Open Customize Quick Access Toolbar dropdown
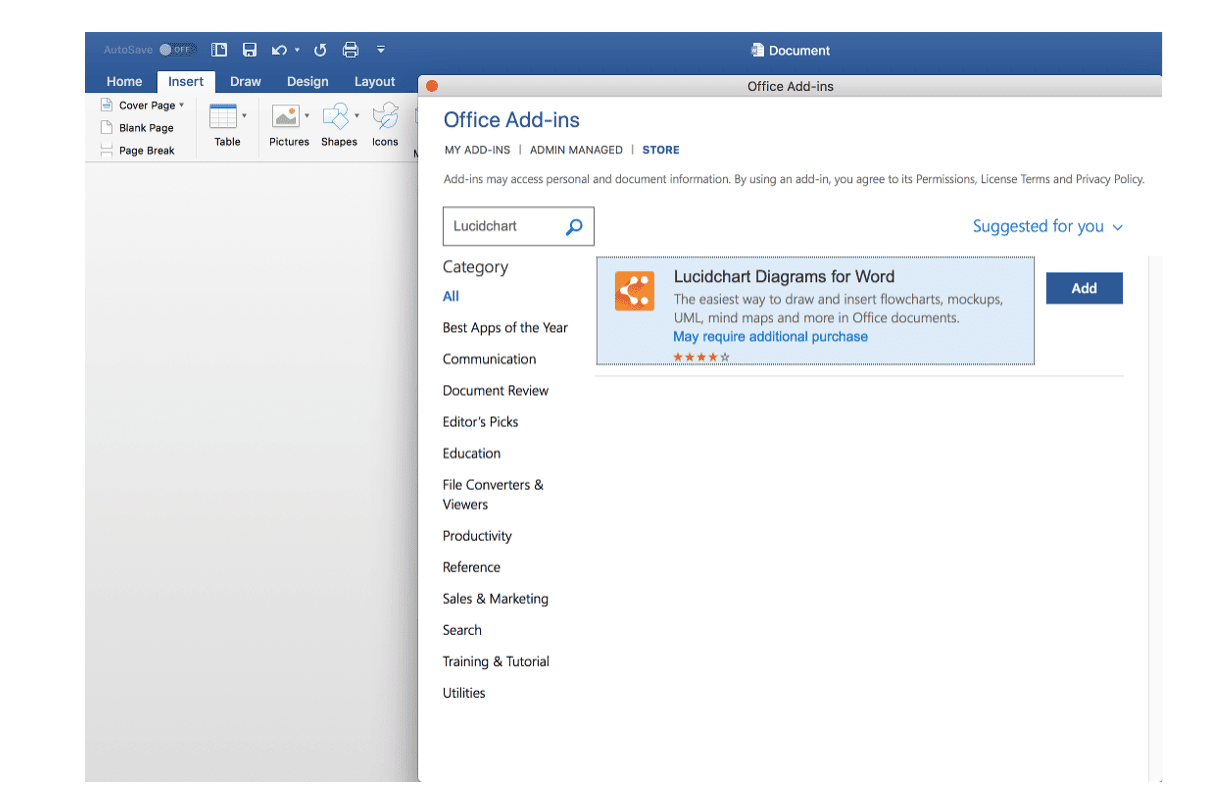 coord(381,49)
